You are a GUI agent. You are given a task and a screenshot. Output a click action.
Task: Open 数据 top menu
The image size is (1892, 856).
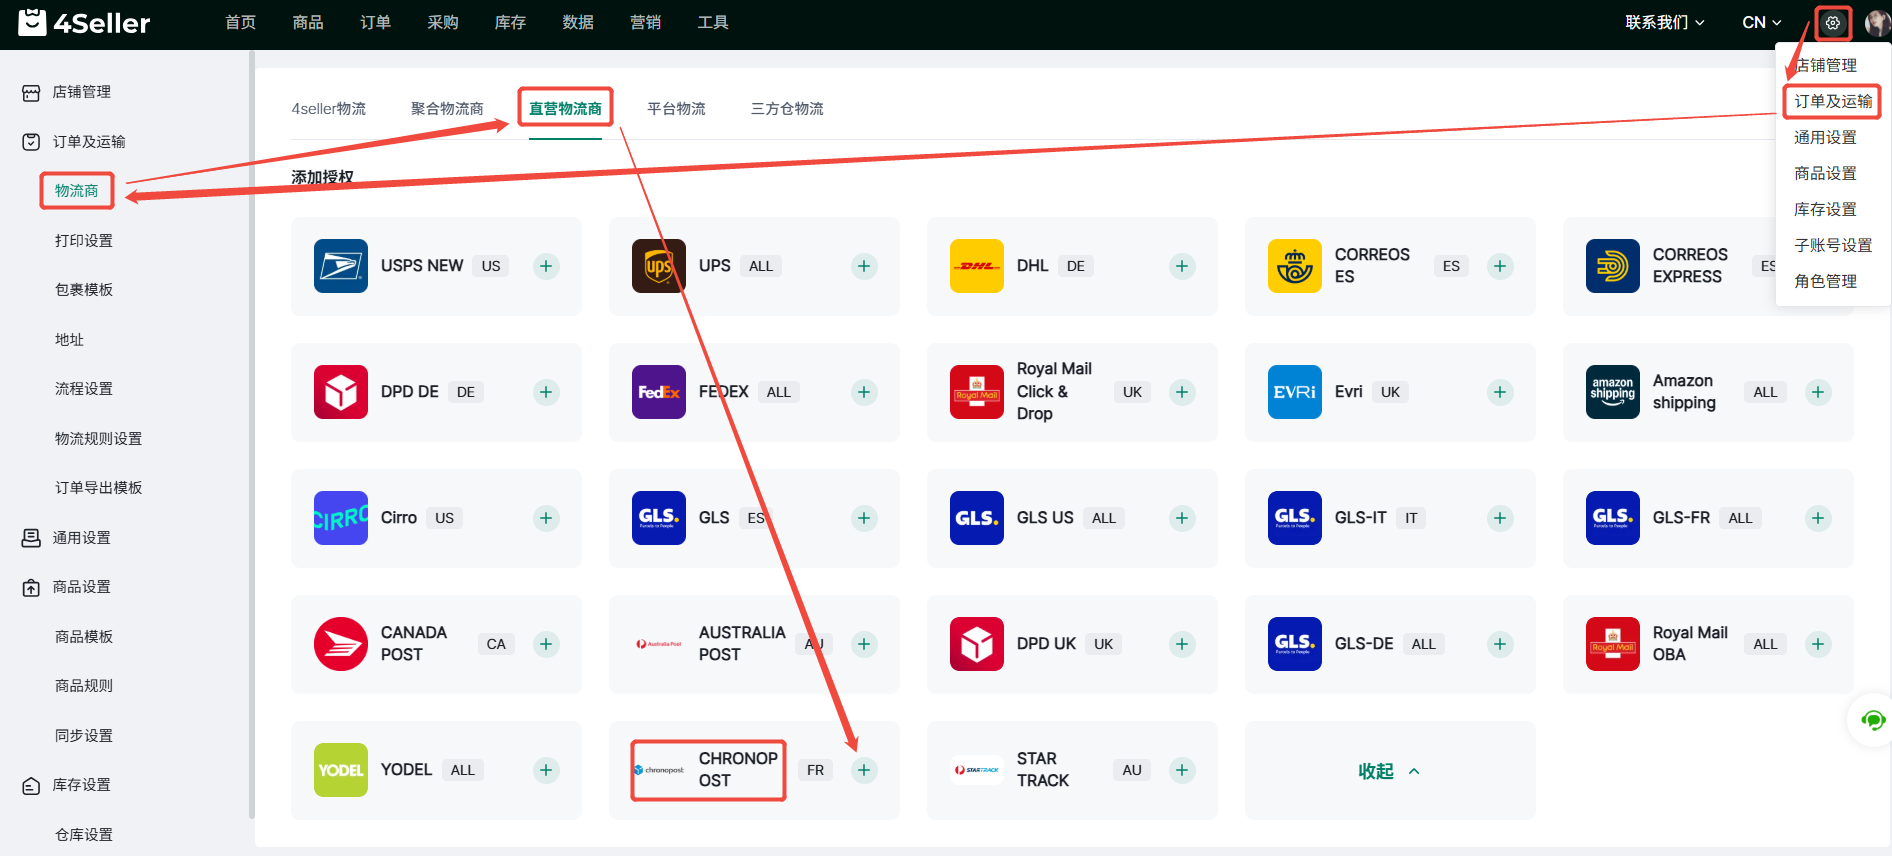pos(578,22)
